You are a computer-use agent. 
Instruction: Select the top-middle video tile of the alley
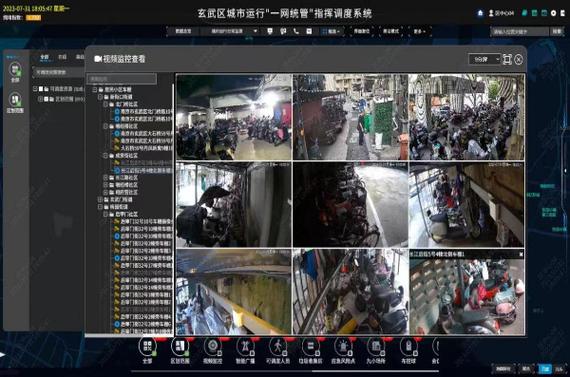350,117
